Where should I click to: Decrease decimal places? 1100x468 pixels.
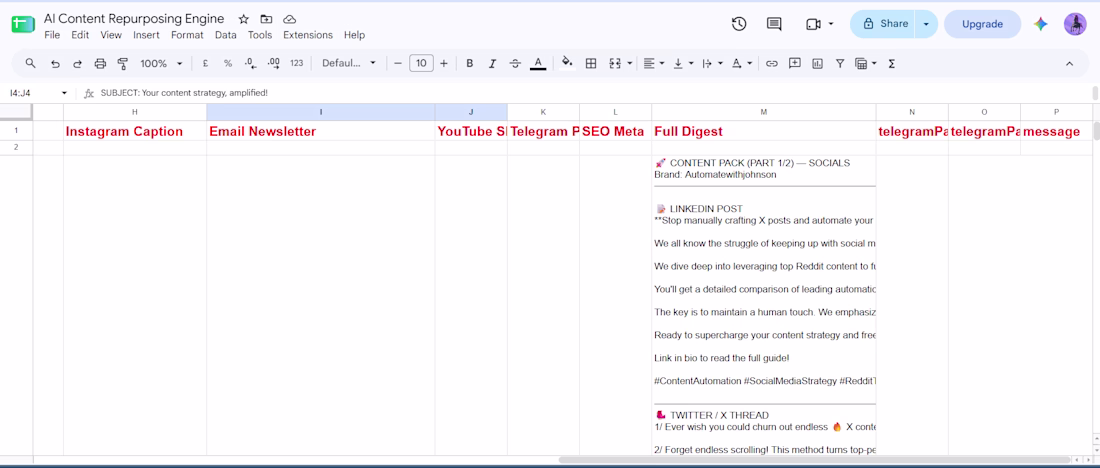point(250,63)
